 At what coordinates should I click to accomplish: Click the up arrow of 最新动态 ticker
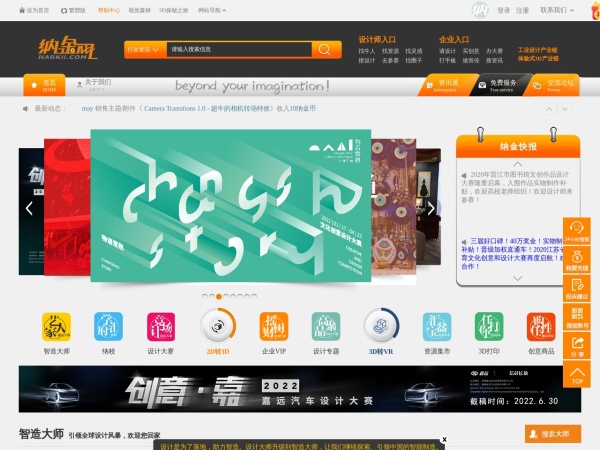549,109
